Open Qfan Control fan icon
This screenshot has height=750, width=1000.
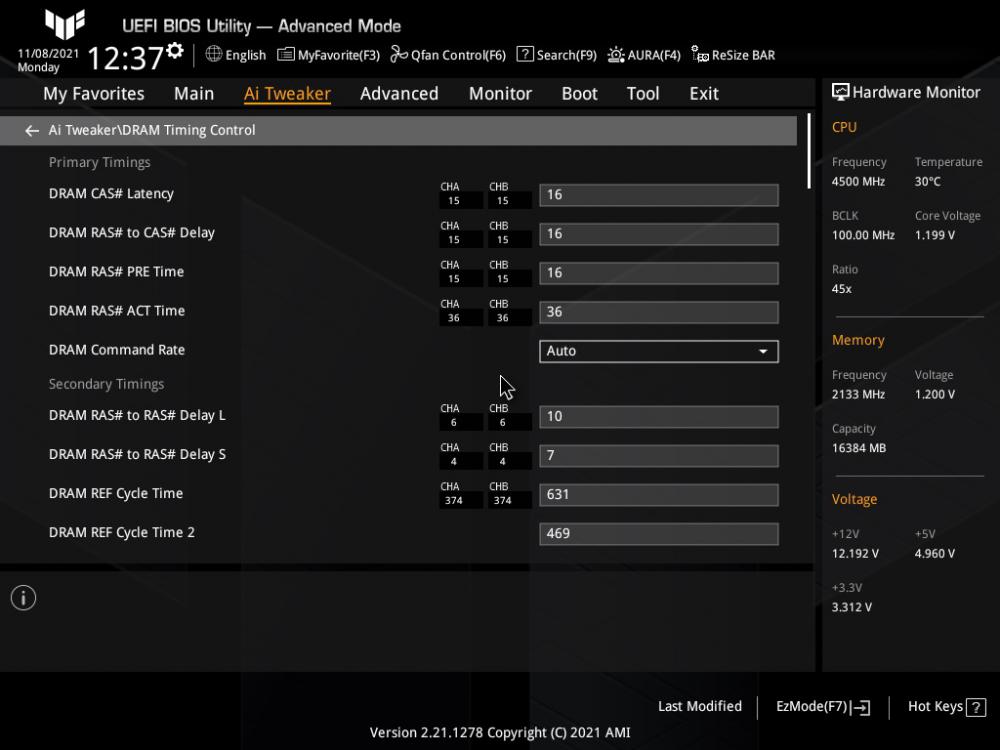[x=399, y=54]
